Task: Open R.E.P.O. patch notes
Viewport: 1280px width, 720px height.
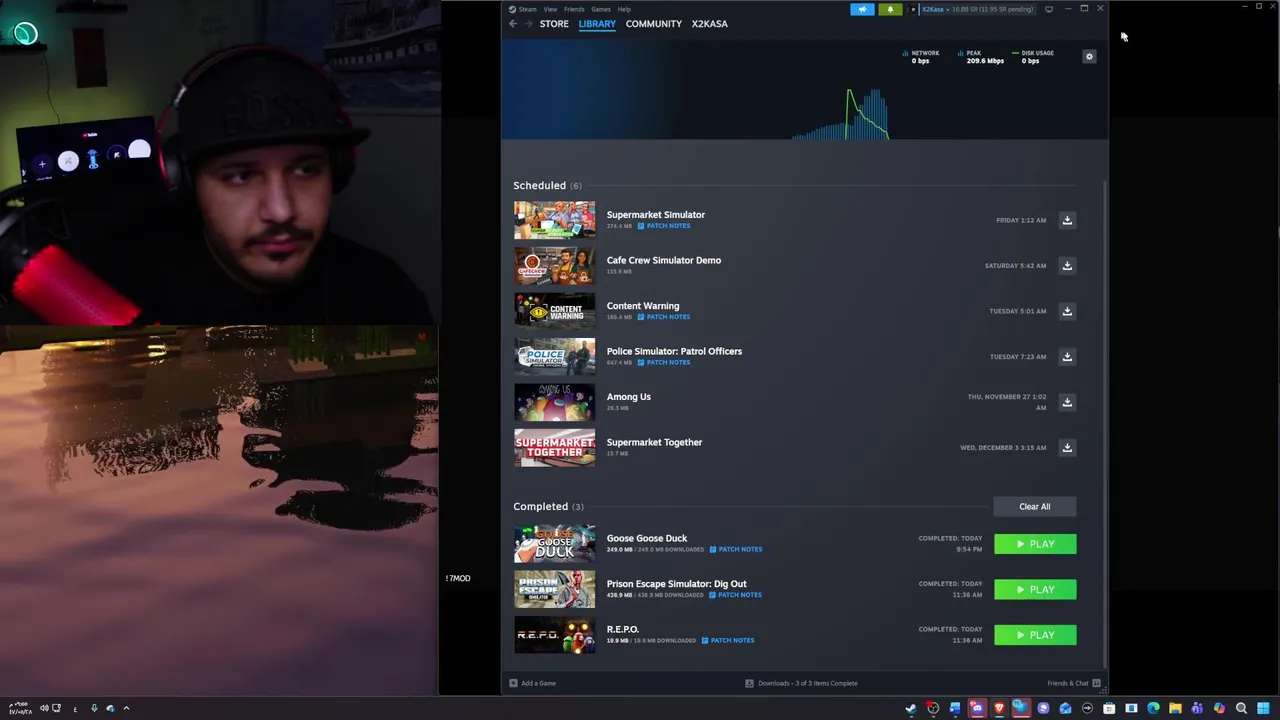Action: (728, 640)
